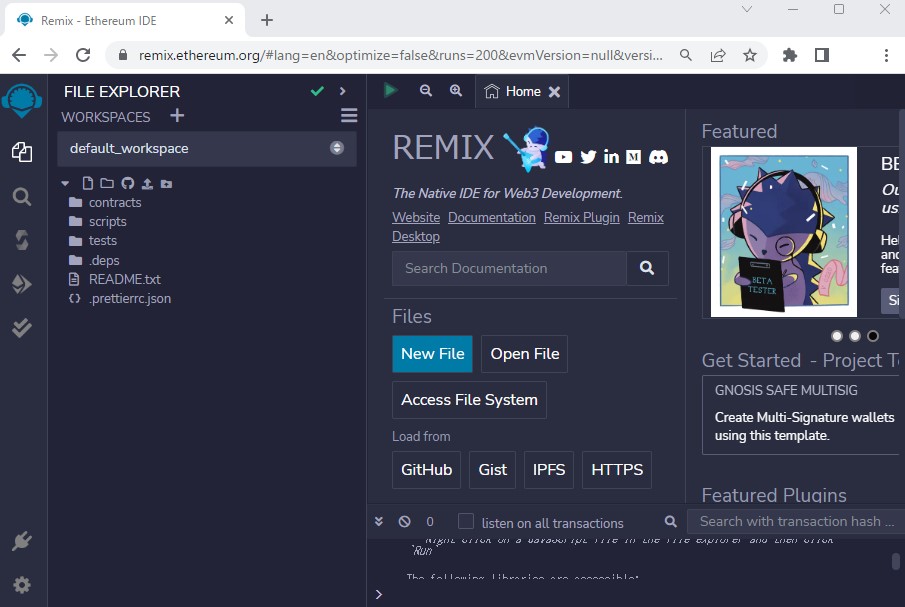The height and width of the screenshot is (607, 905).
Task: Open .prettierrc.json in file tree
Action: (x=130, y=299)
